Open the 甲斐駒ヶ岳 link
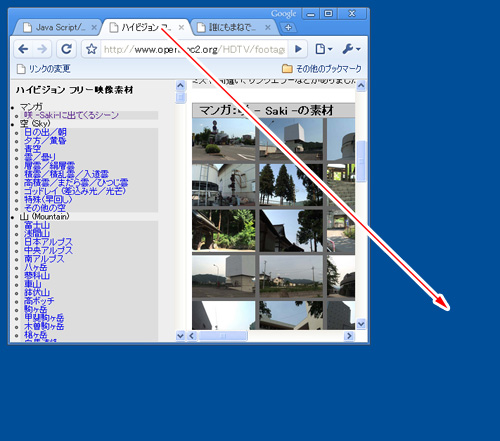The image size is (500, 441). (x=44, y=318)
